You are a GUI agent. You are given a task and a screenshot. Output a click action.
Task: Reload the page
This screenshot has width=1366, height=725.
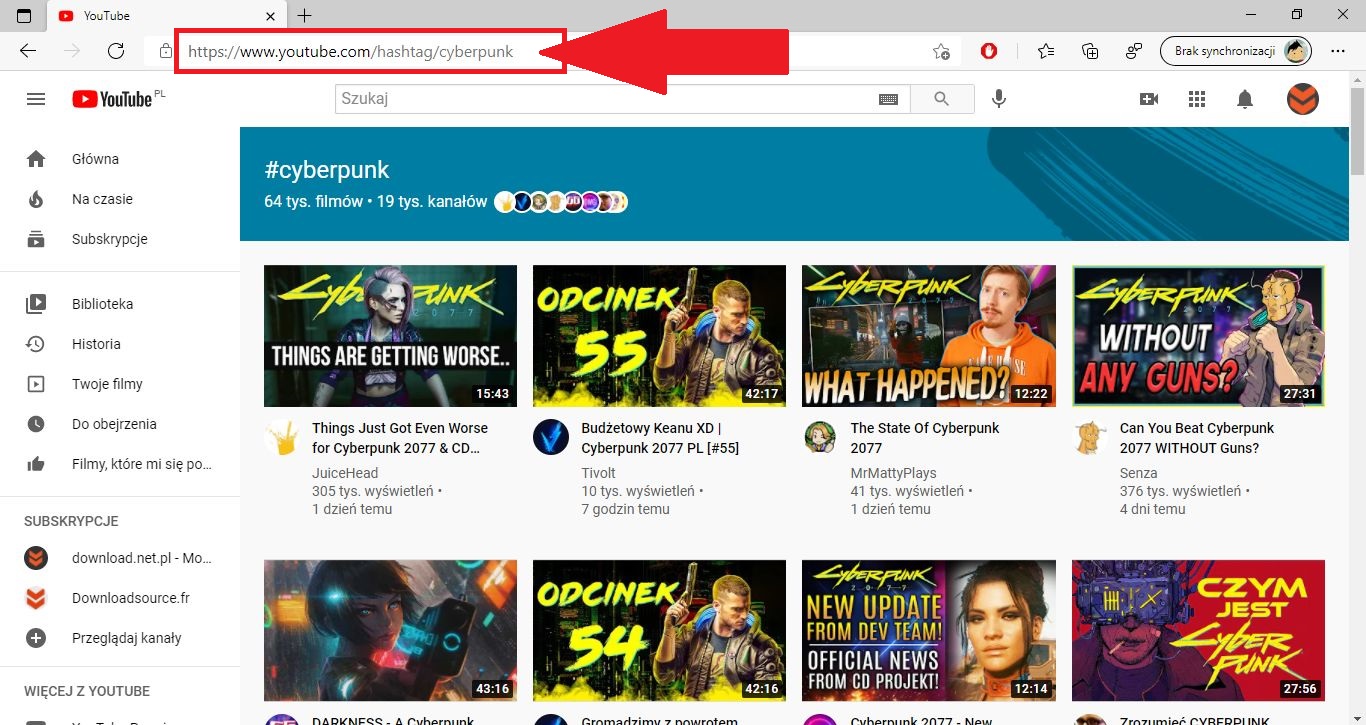tap(116, 51)
